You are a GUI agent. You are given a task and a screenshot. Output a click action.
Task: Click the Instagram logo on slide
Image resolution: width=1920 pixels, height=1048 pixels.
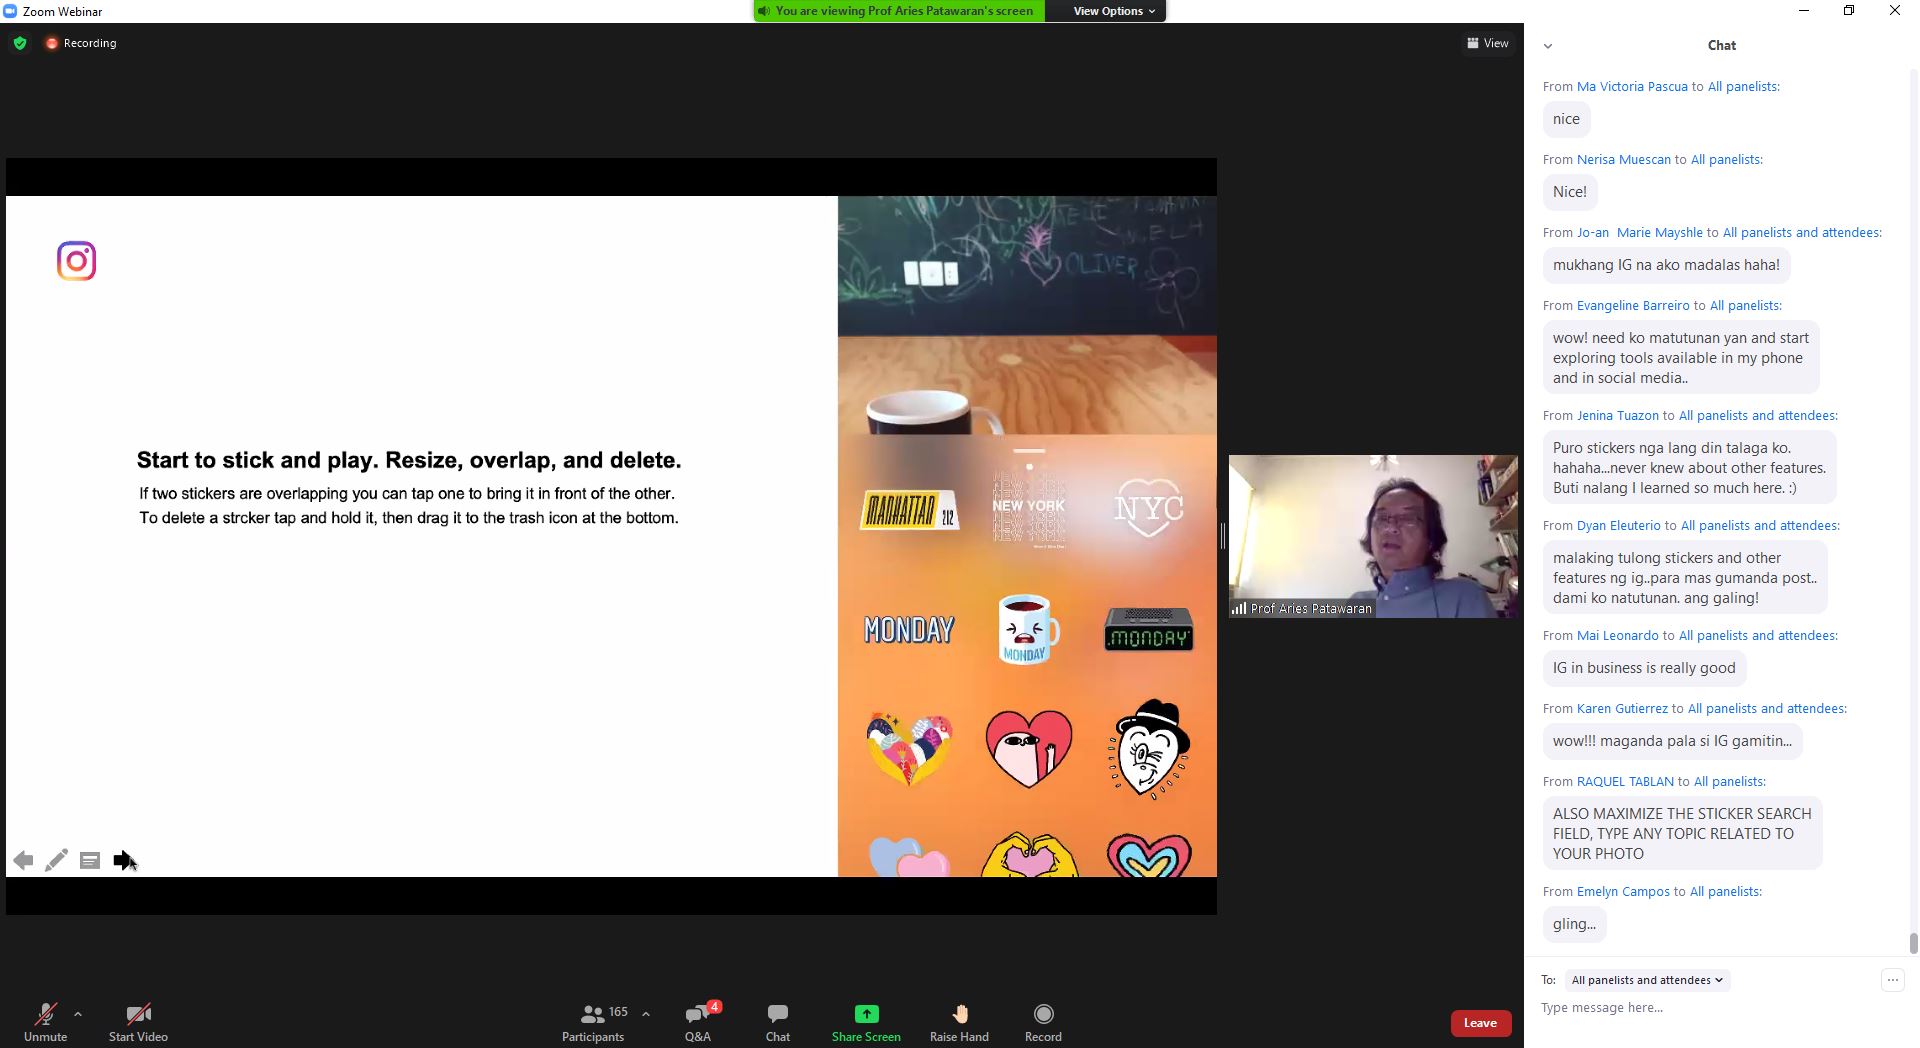(76, 261)
